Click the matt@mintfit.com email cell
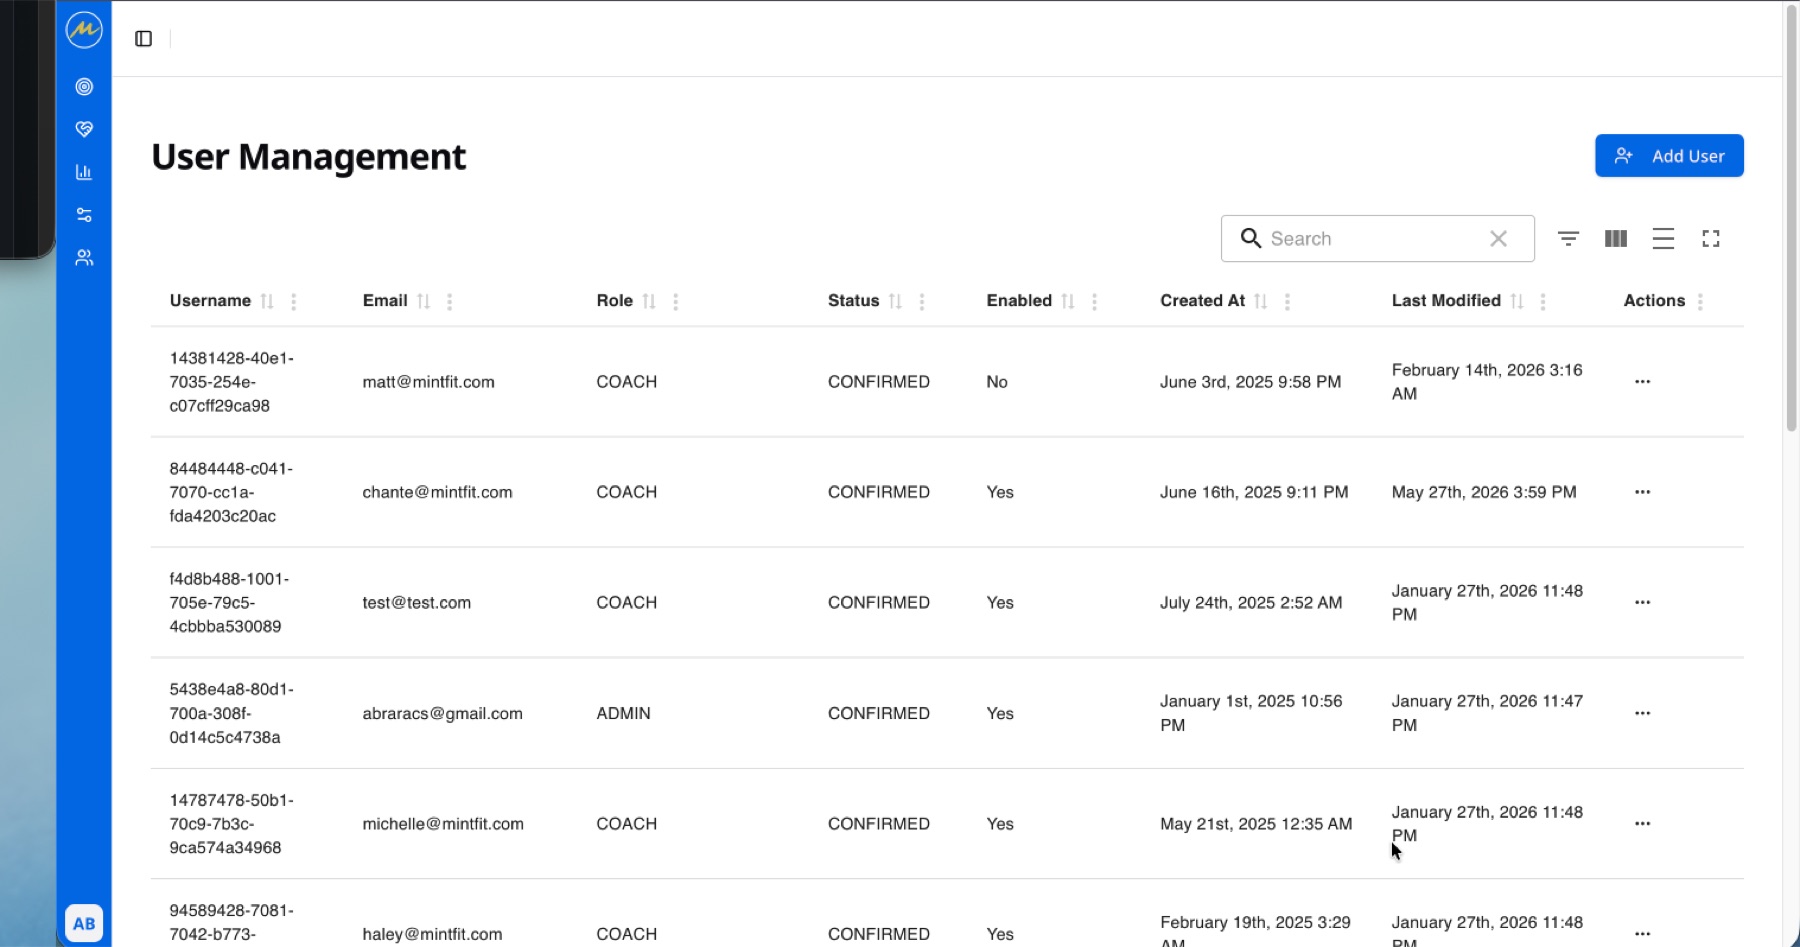Image resolution: width=1800 pixels, height=947 pixels. coord(428,382)
